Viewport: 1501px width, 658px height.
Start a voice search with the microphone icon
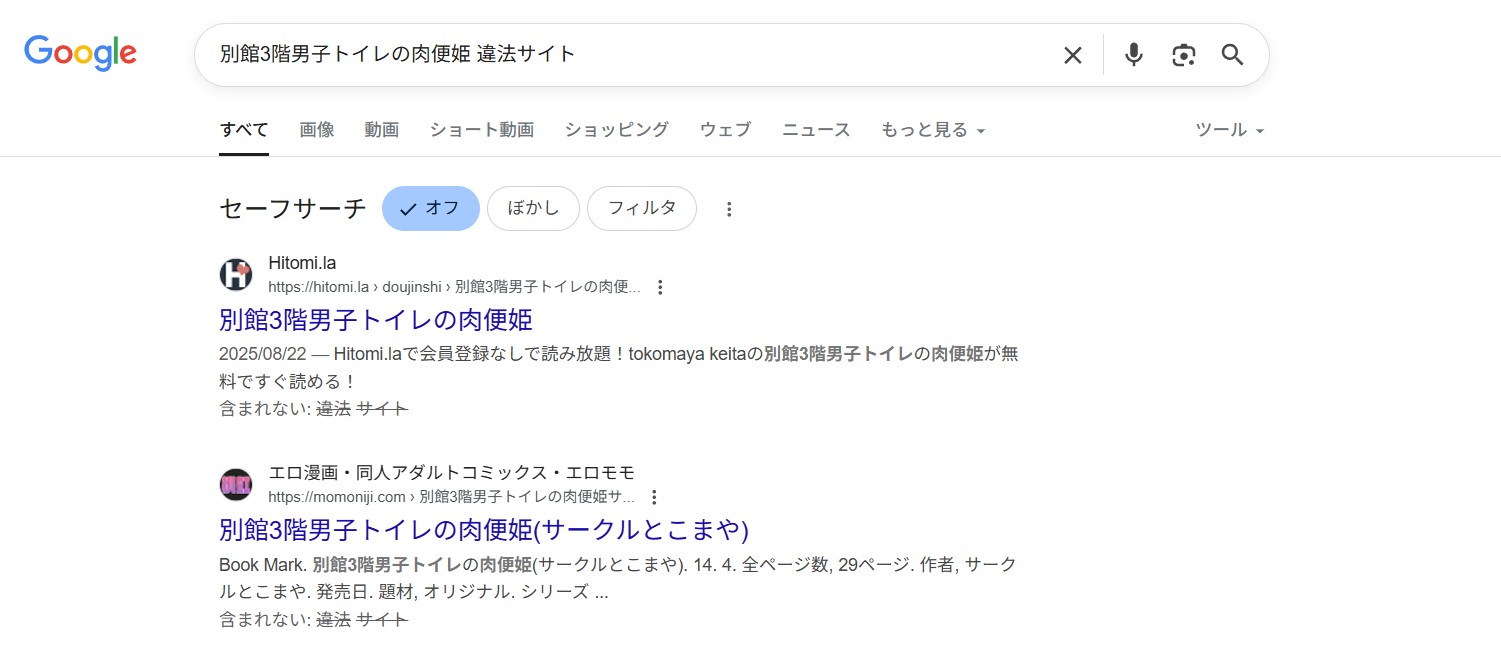pos(1133,55)
